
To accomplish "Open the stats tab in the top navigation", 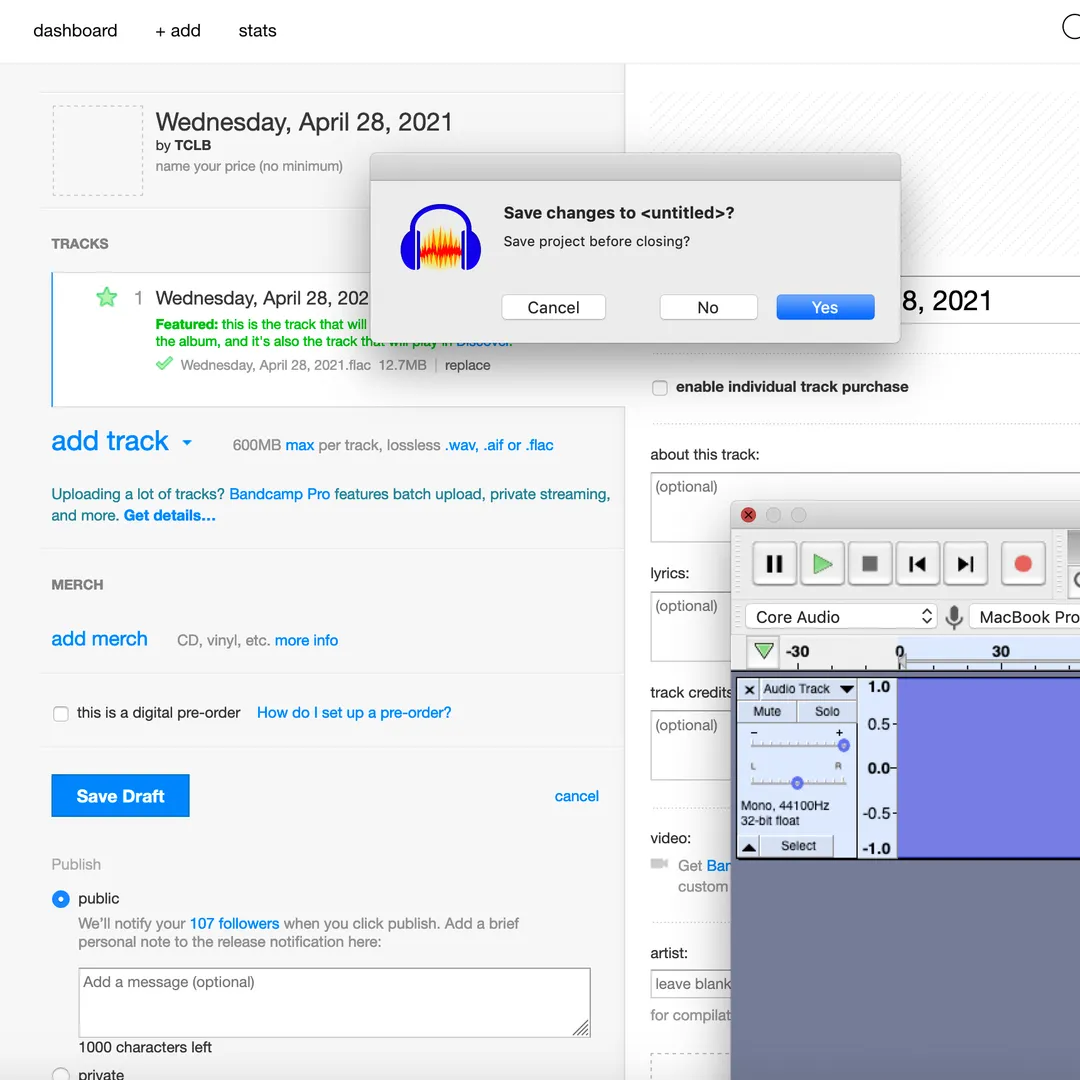I will point(257,31).
